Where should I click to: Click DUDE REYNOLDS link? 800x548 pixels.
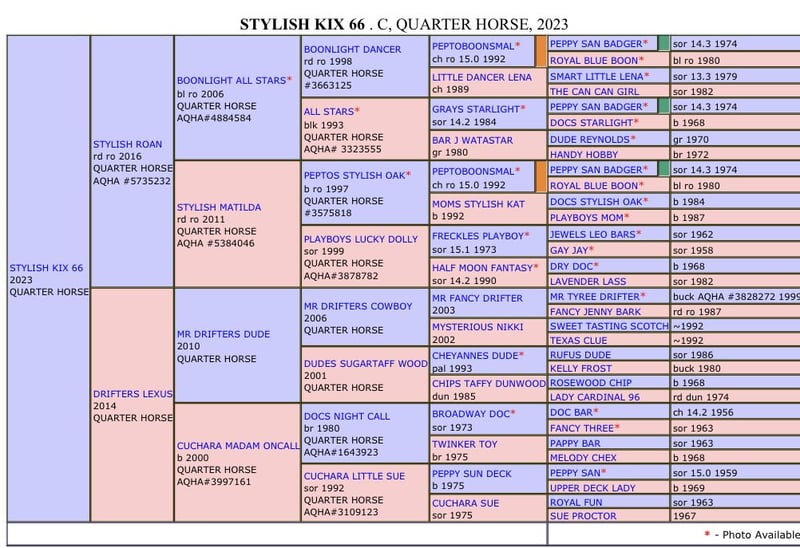pyautogui.click(x=590, y=139)
